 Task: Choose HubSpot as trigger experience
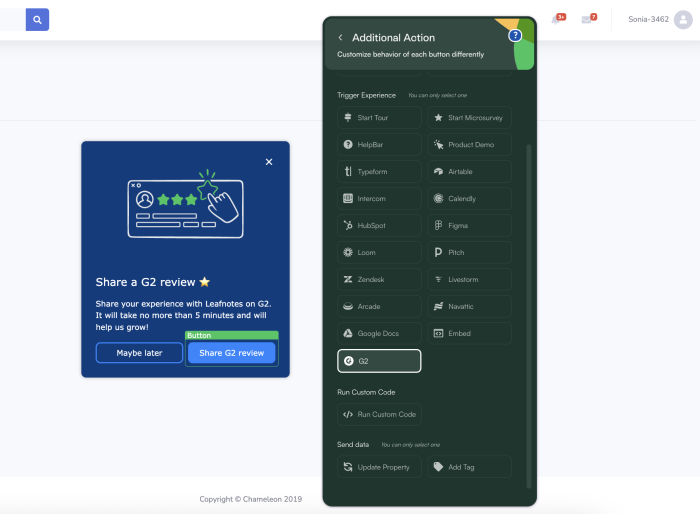(x=379, y=226)
